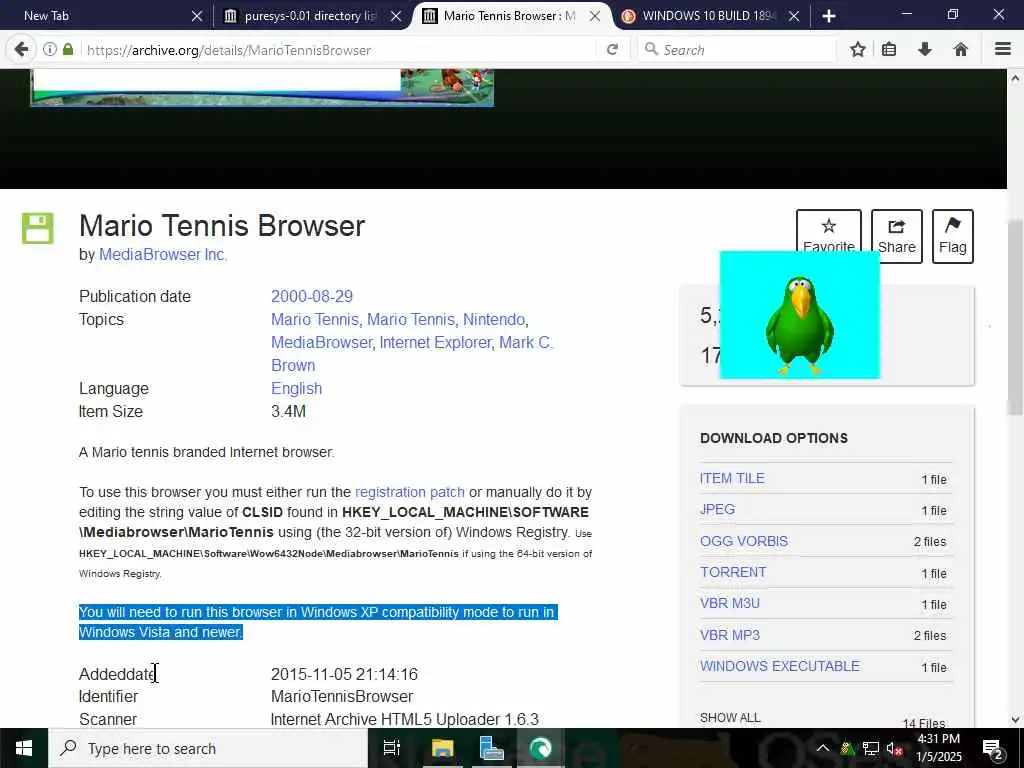Click SHOW ALL download files

tap(730, 718)
